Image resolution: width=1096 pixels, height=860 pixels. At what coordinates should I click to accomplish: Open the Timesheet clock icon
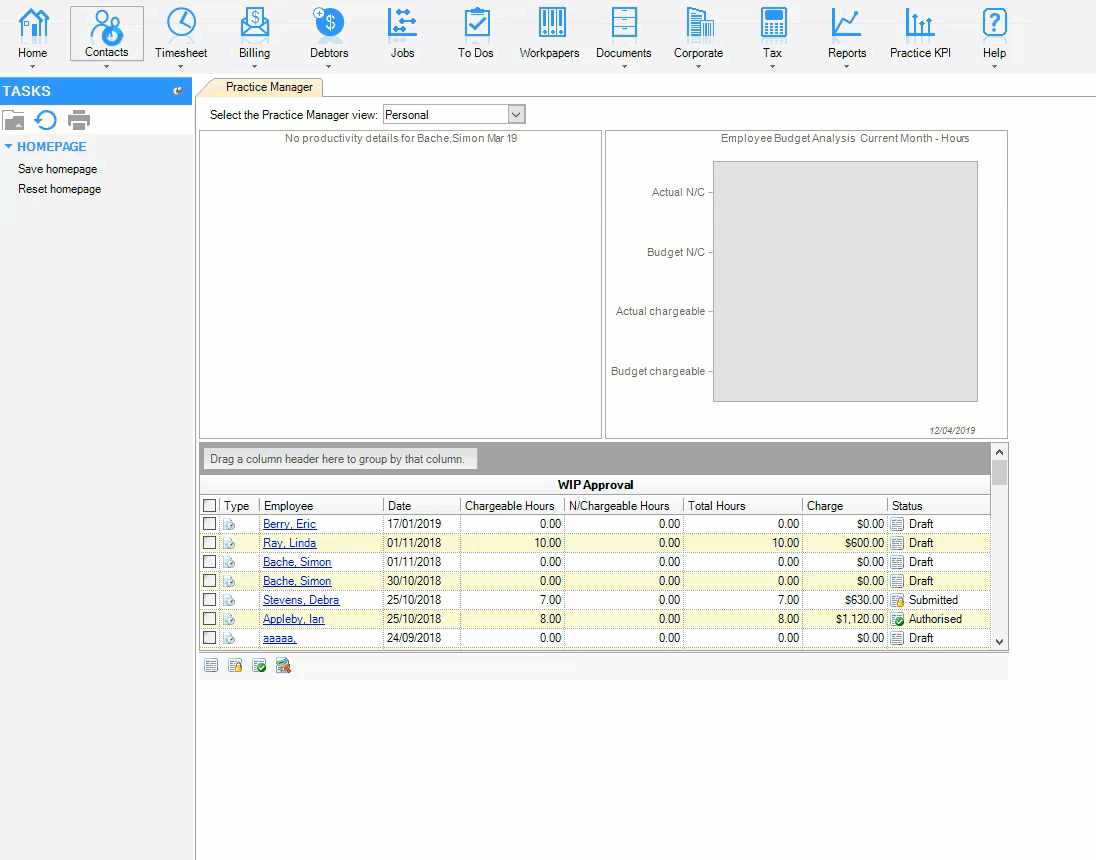[x=181, y=23]
